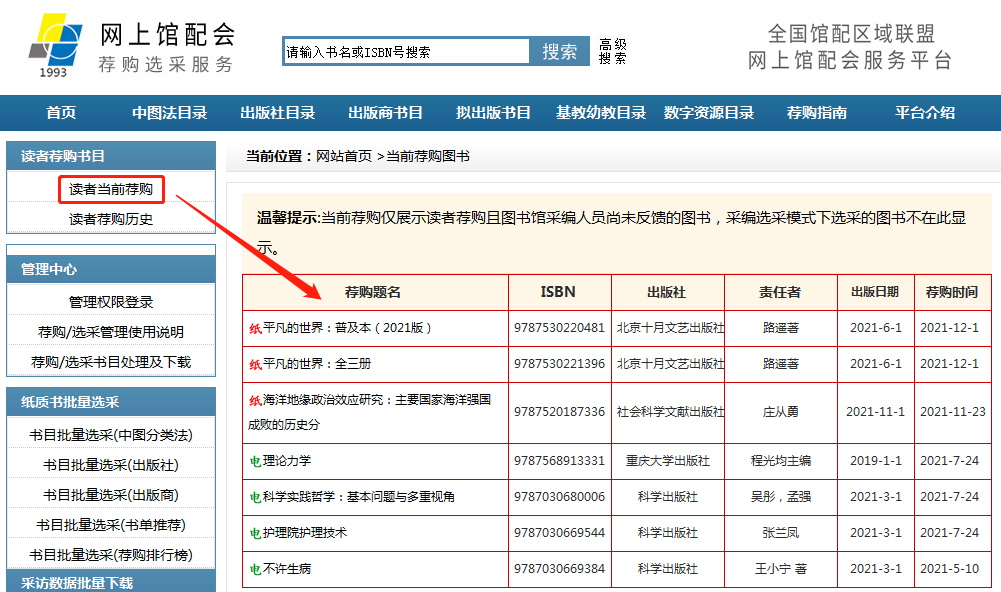Click the search input box for book title
This screenshot has height=592, width=1001.
click(405, 52)
